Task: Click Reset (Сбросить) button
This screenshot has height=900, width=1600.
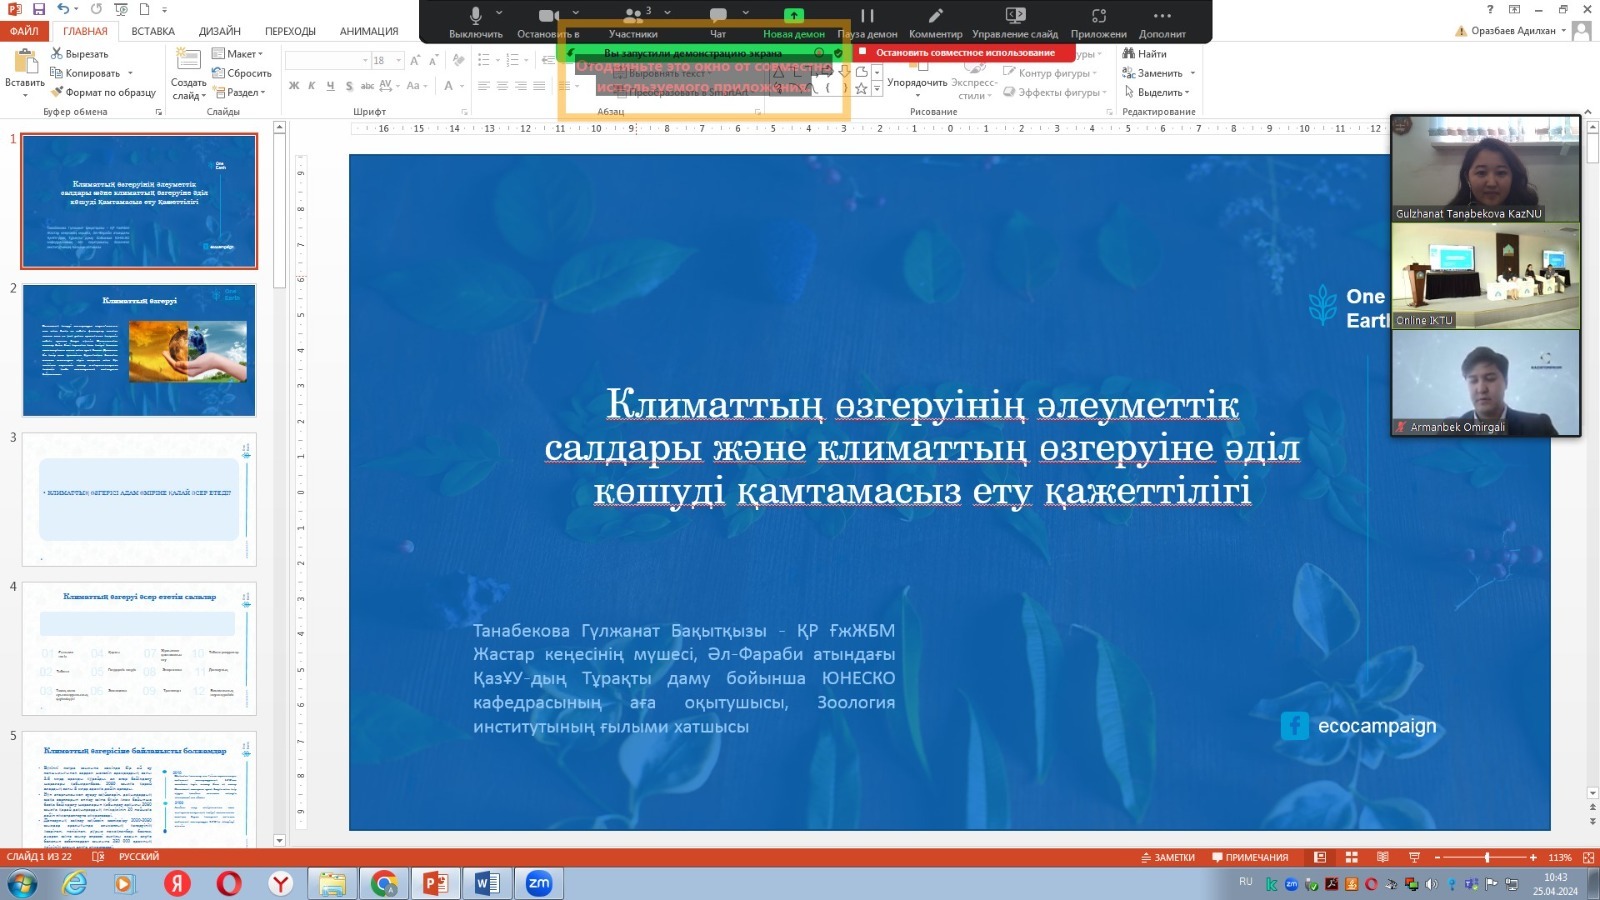Action: pyautogui.click(x=242, y=73)
